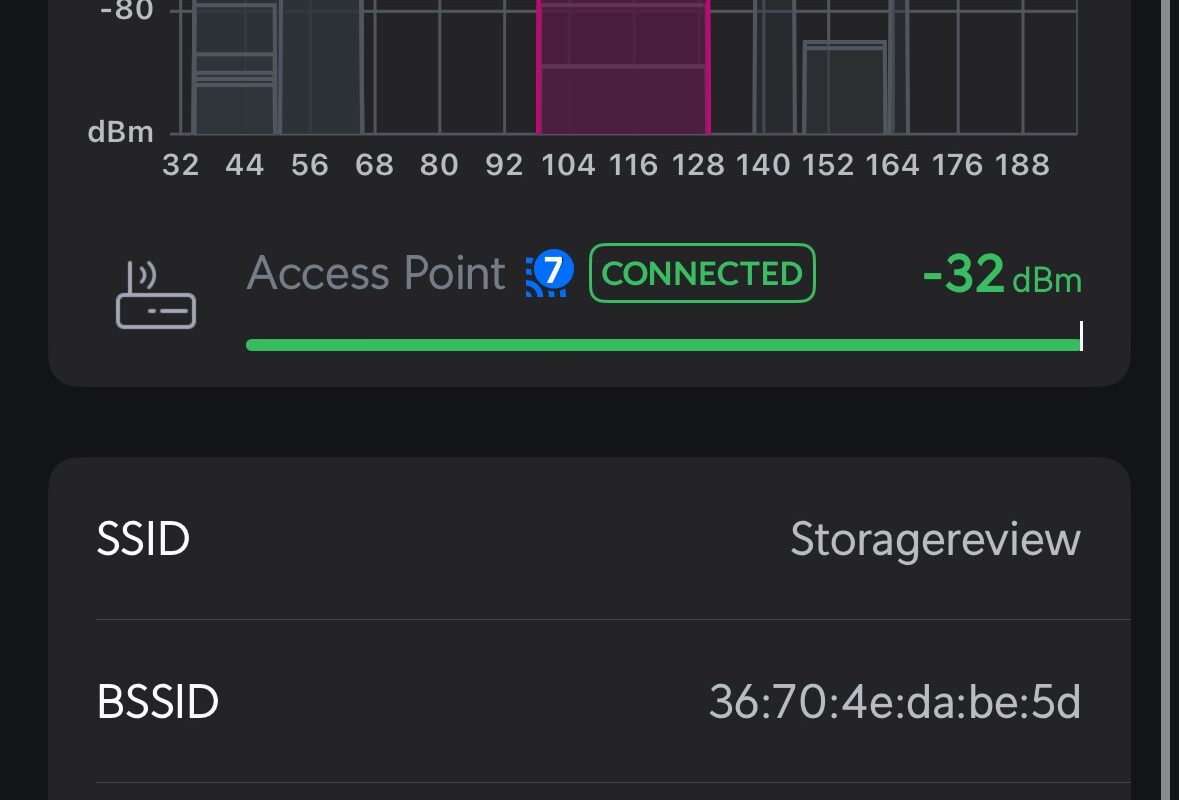Tap channel 188 label on the axis
Screen dimensions: 1179x800
coord(1022,165)
